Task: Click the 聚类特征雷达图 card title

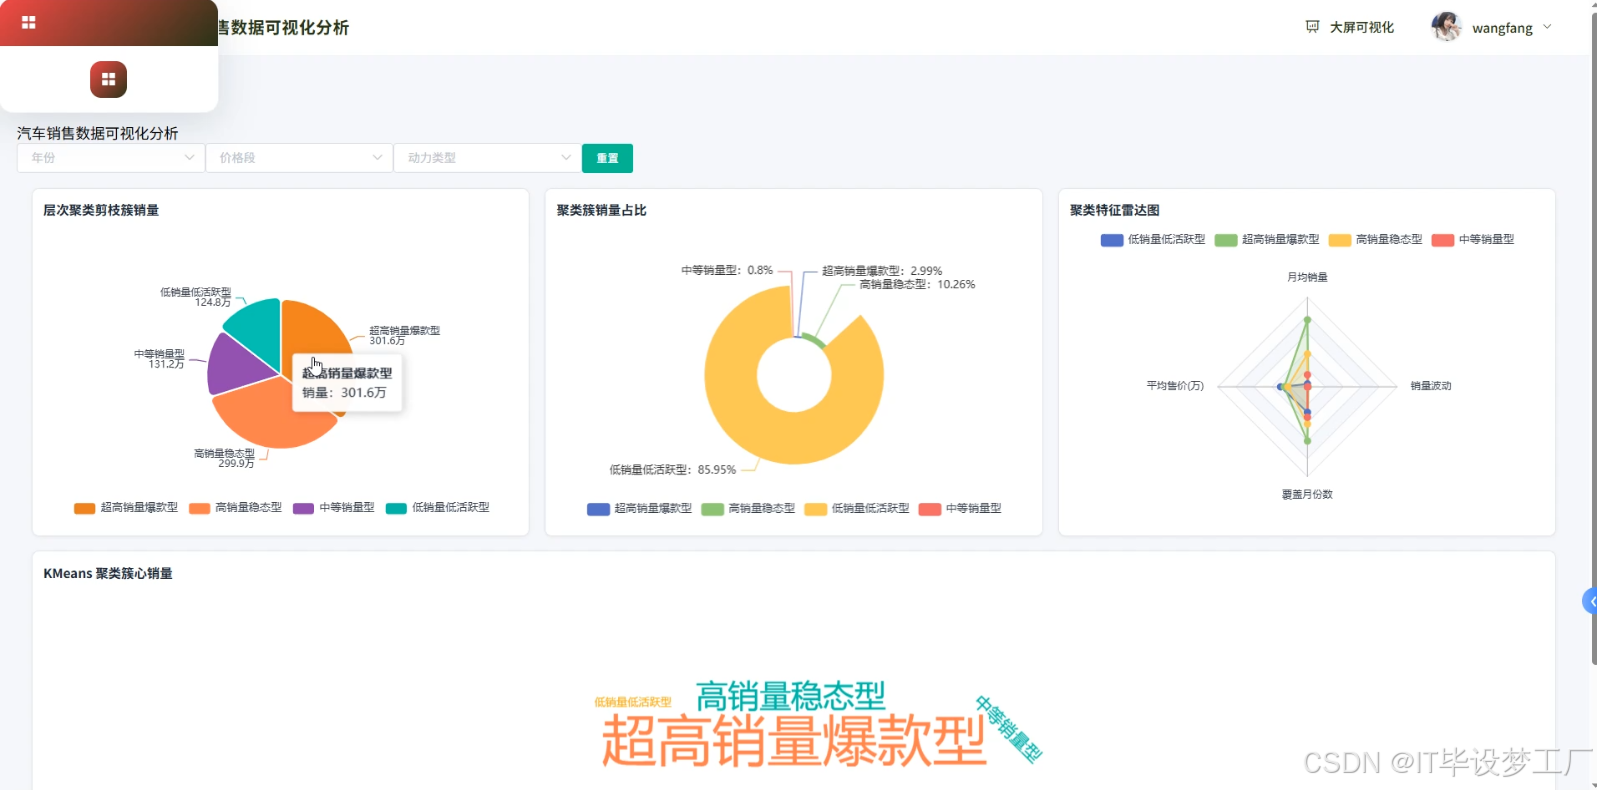Action: pyautogui.click(x=1115, y=210)
